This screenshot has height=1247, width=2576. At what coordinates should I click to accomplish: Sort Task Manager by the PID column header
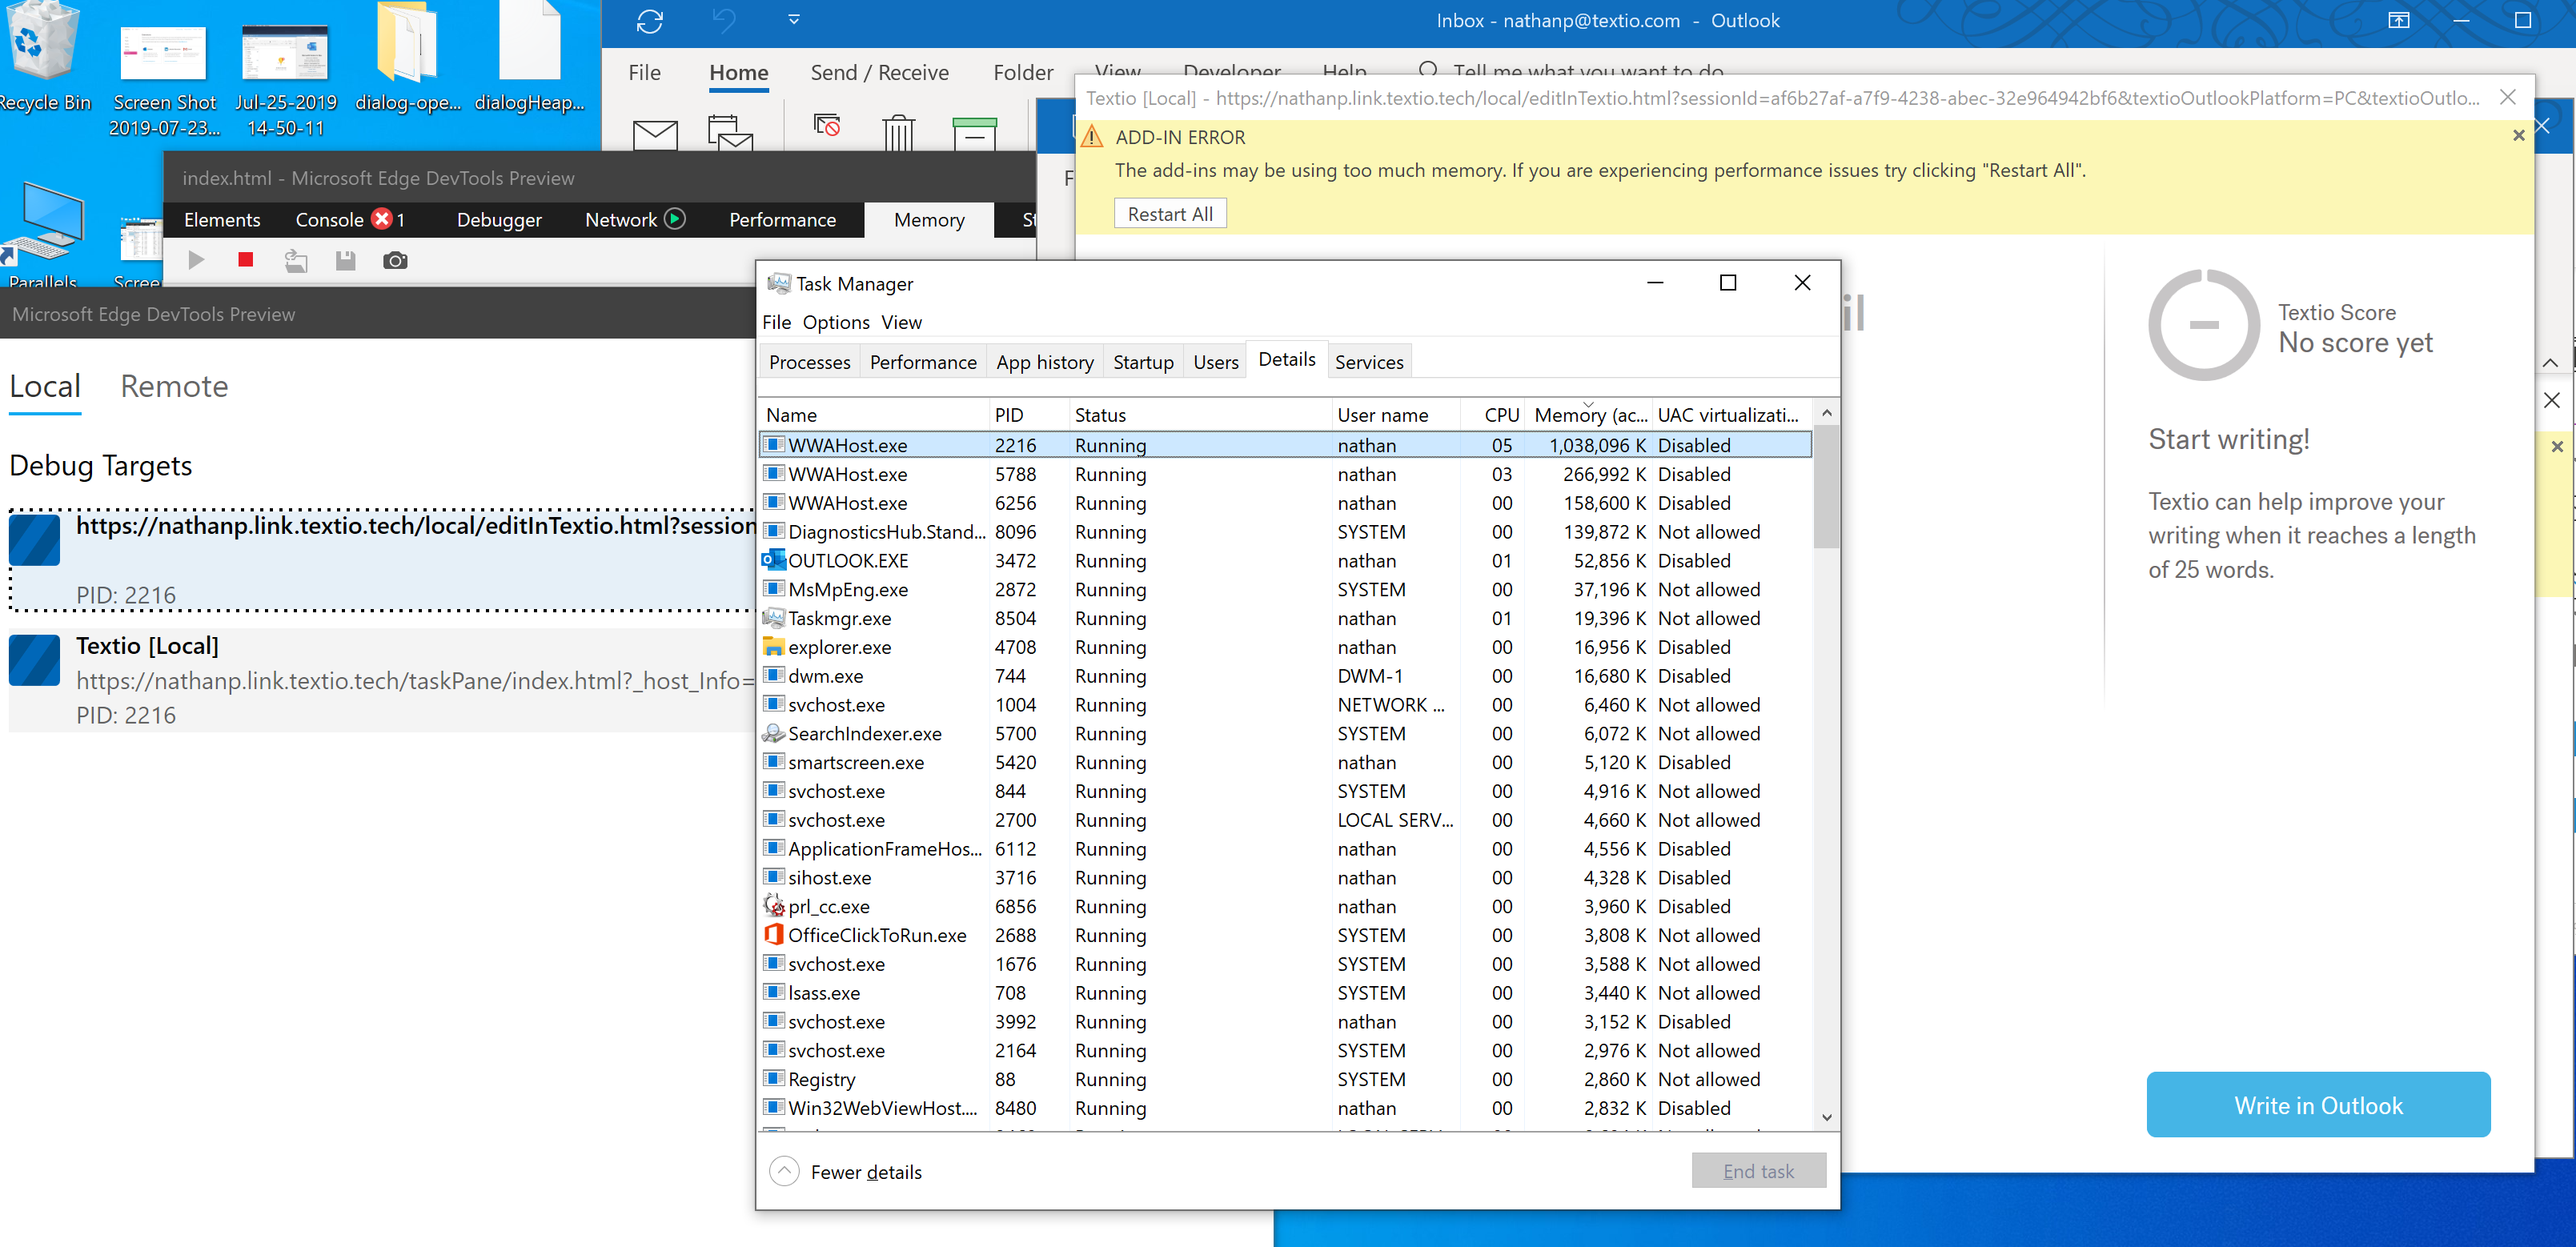tap(1028, 415)
